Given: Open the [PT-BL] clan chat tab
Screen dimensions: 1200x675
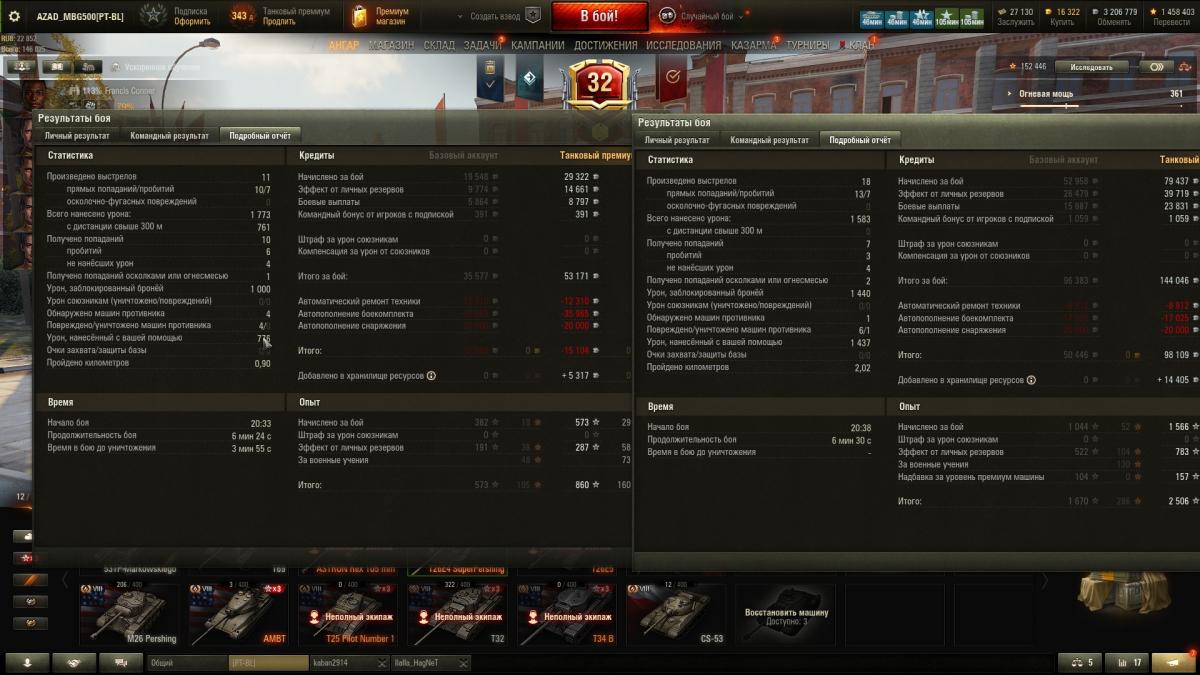Looking at the screenshot, I should (x=268, y=663).
